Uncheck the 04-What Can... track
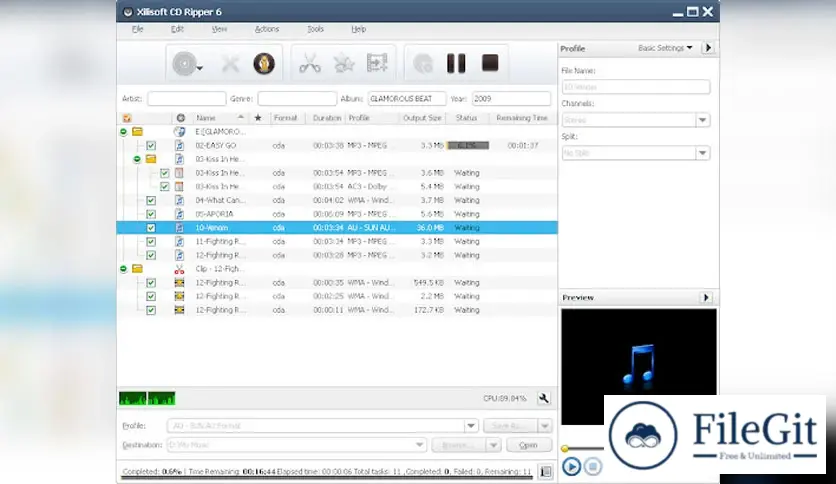The height and width of the screenshot is (484, 836). pyautogui.click(x=151, y=200)
